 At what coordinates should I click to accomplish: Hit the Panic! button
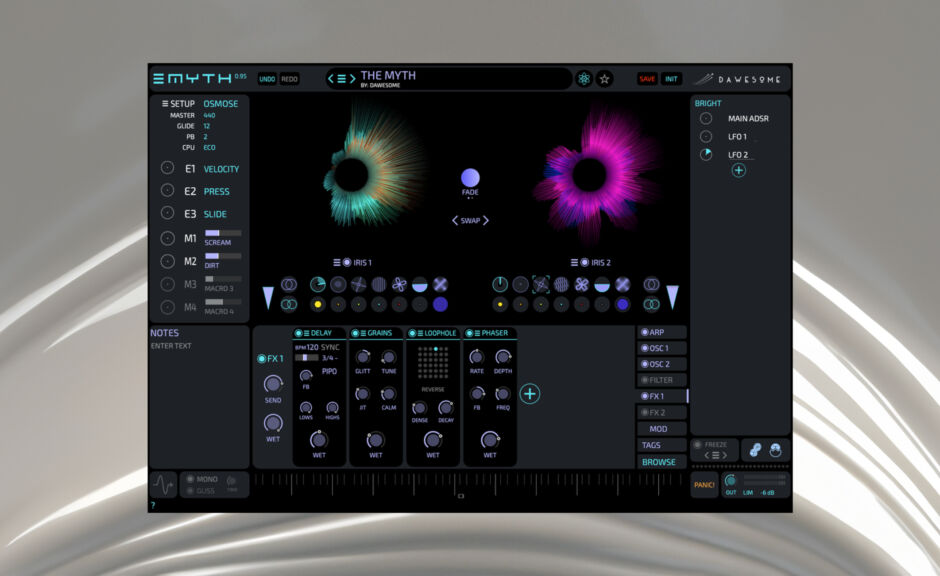[x=704, y=485]
